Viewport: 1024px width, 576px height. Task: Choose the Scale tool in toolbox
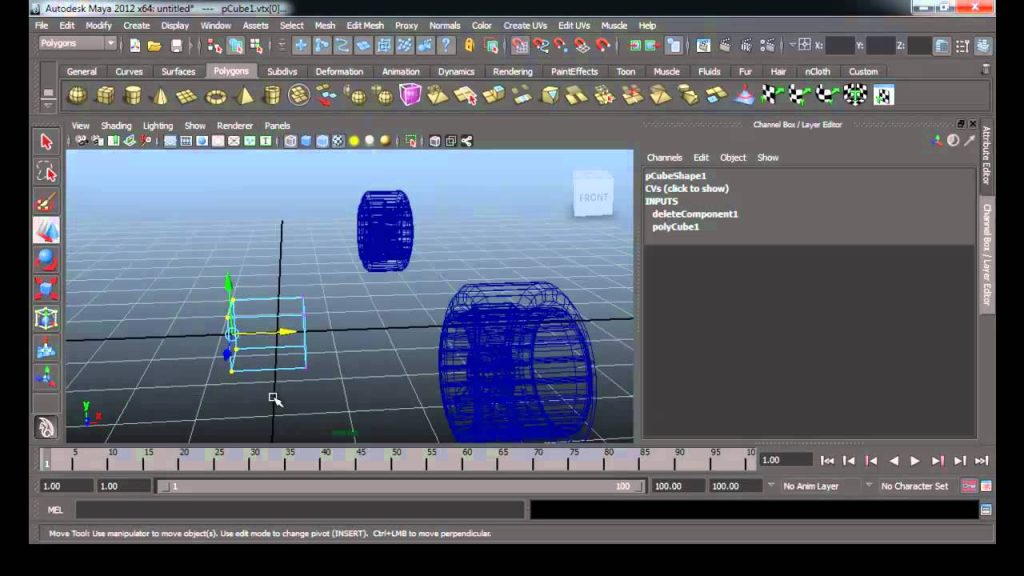[46, 289]
